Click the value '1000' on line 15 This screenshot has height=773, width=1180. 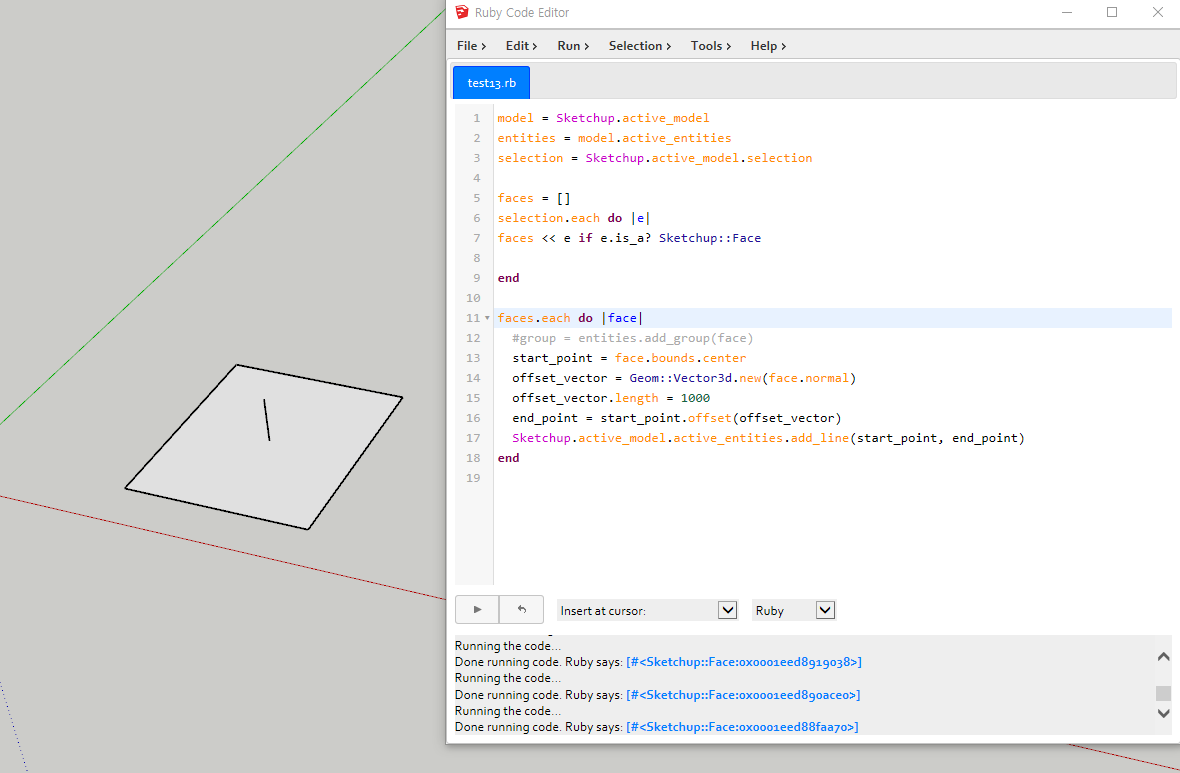tap(695, 398)
